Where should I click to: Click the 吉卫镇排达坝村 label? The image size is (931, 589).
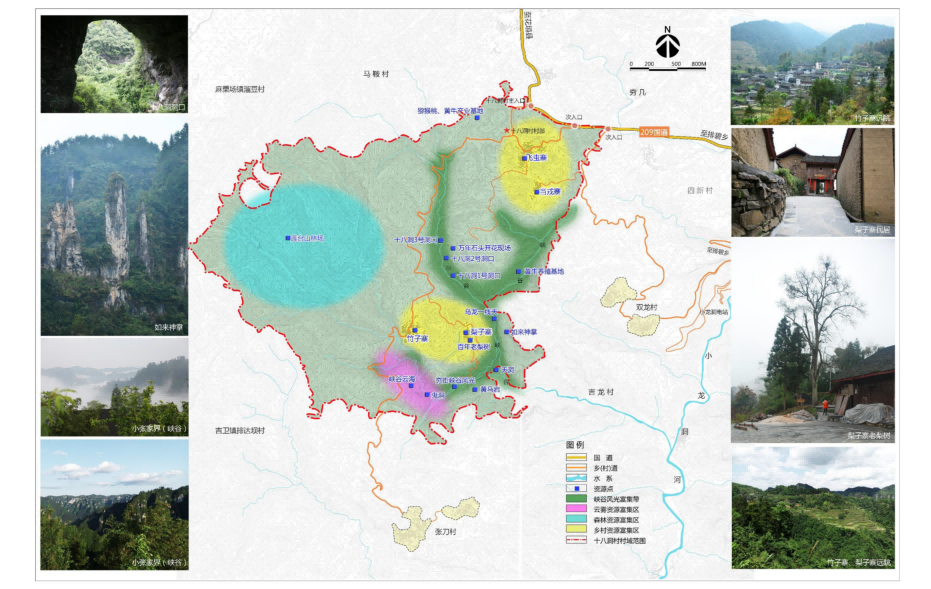pyautogui.click(x=240, y=430)
